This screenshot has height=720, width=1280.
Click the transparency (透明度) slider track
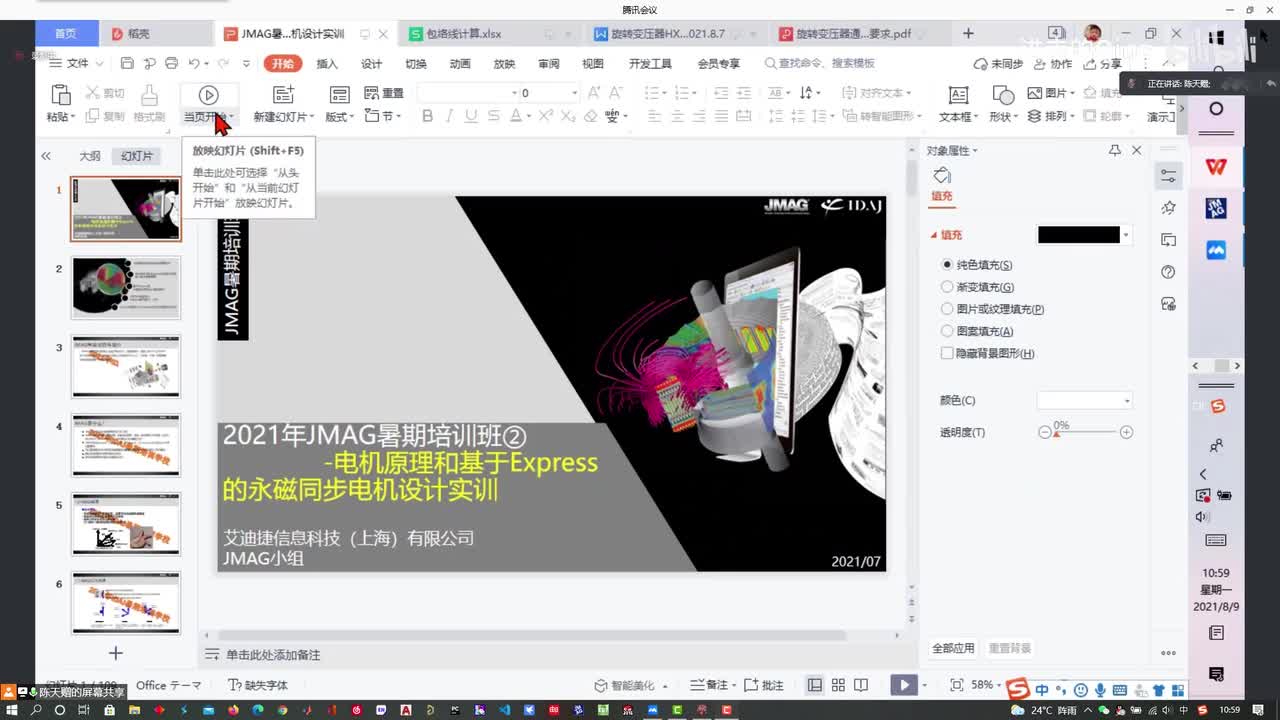(x=1085, y=432)
